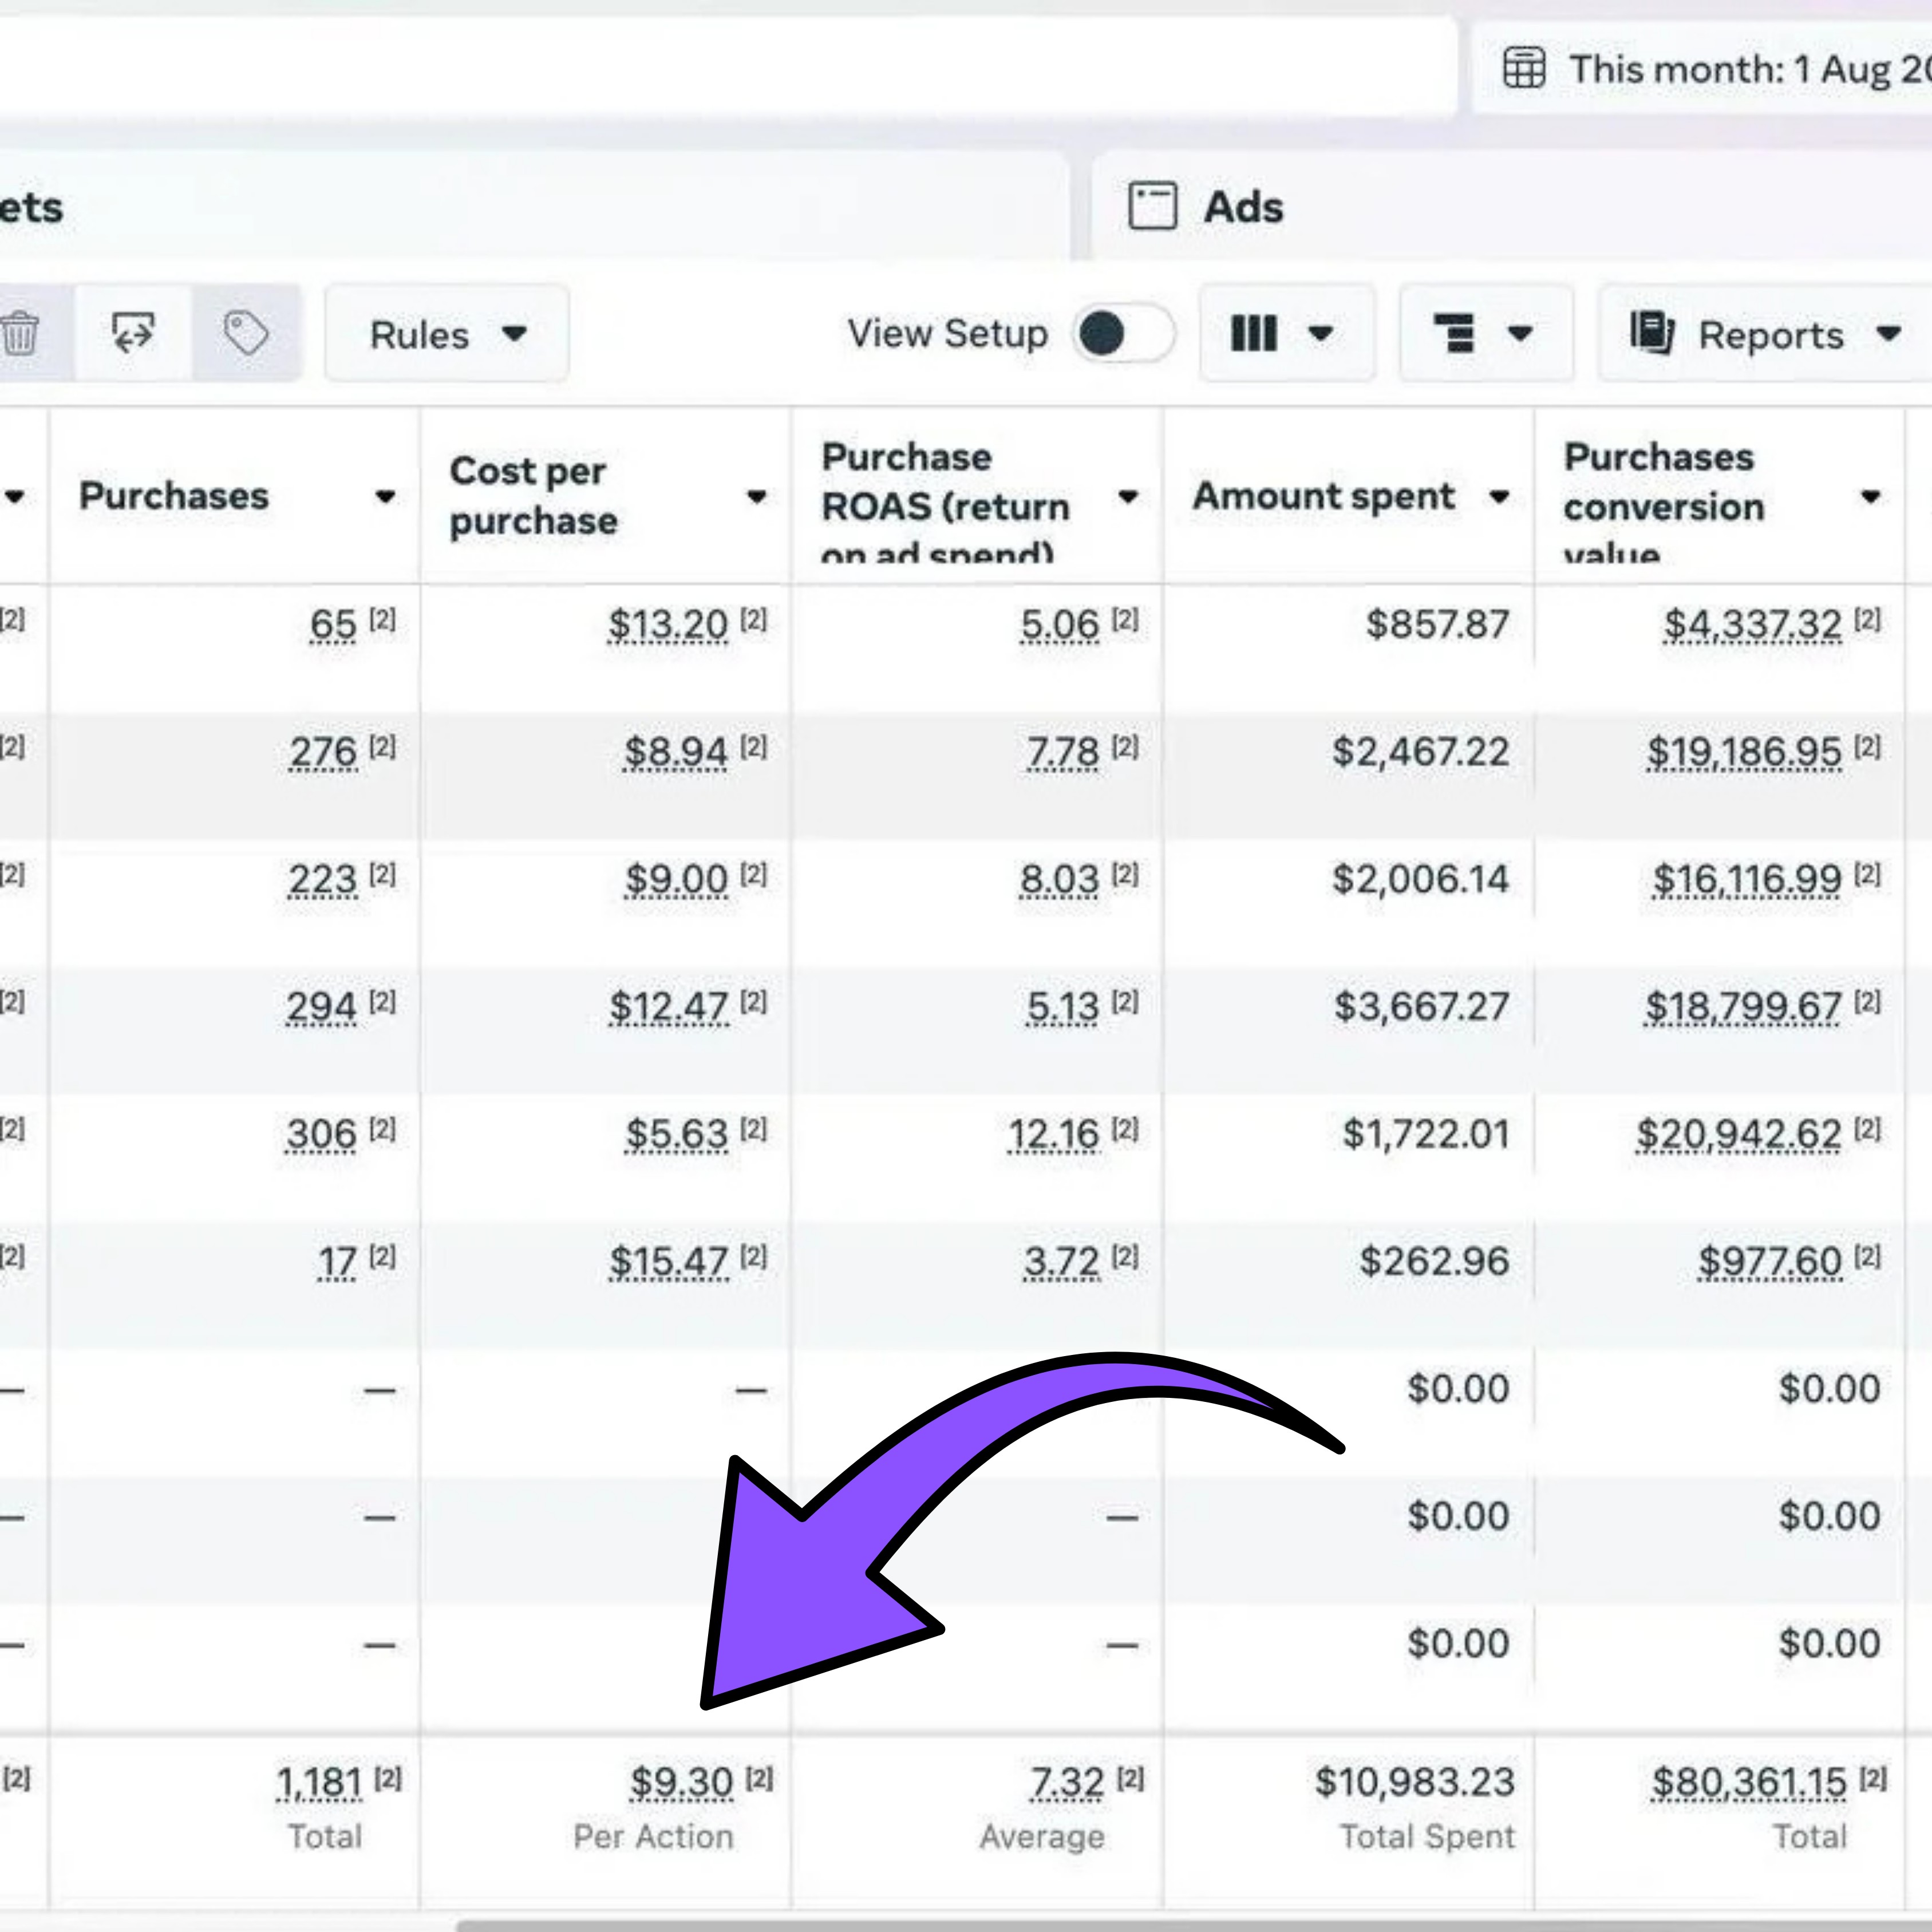Image resolution: width=1932 pixels, height=1932 pixels.
Task: Click the Ads tab window icon
Action: [x=1153, y=206]
